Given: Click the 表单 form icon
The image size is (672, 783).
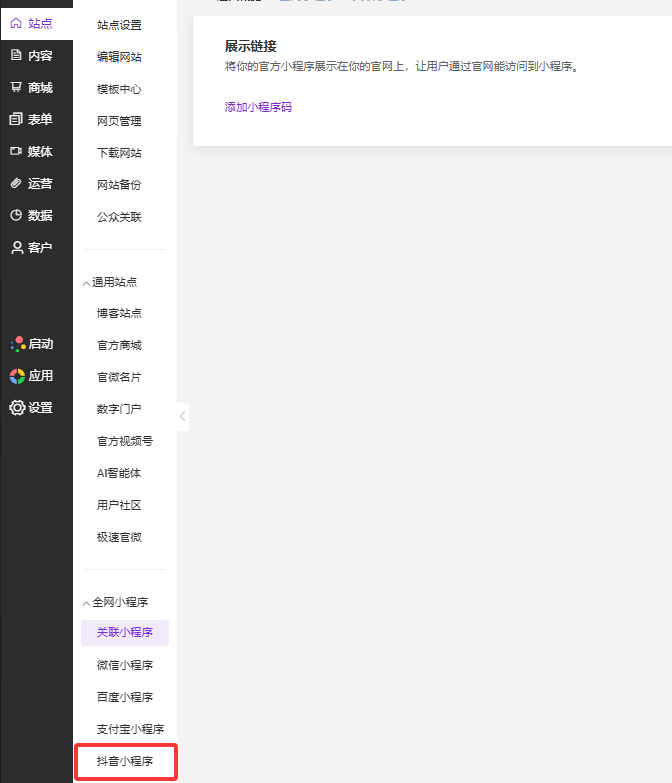Looking at the screenshot, I should pos(16,119).
